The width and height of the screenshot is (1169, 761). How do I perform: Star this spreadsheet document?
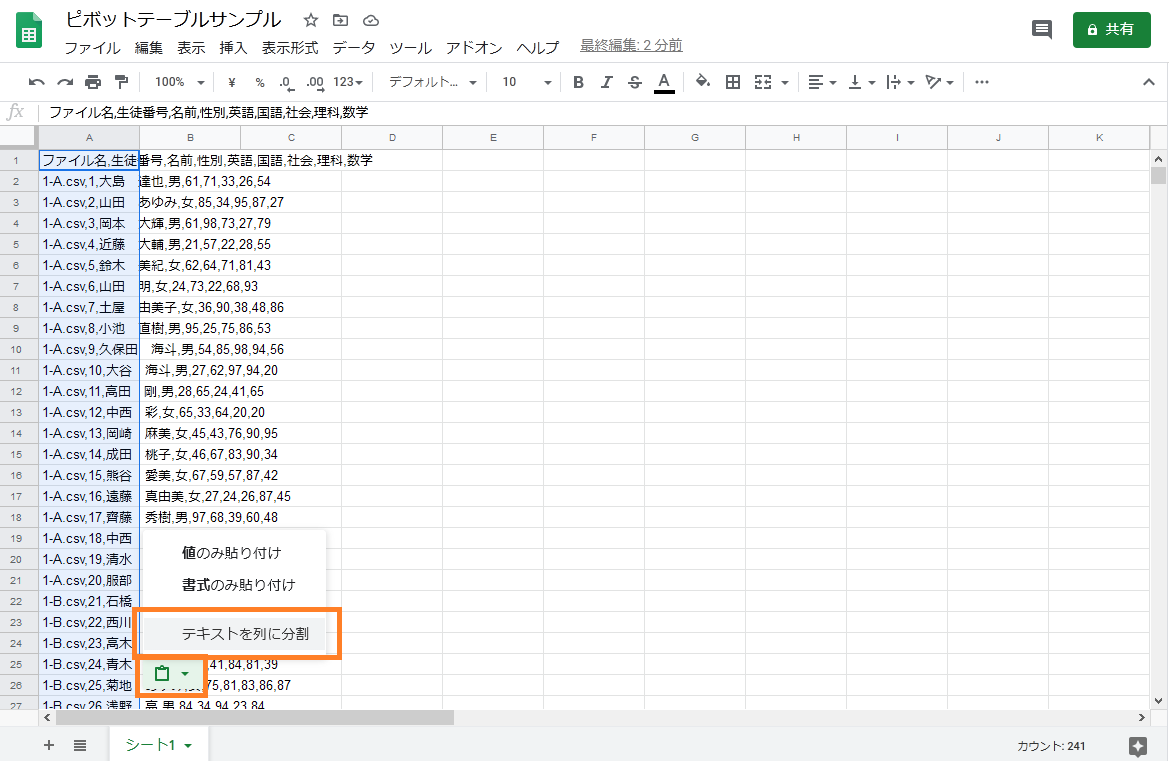(311, 20)
